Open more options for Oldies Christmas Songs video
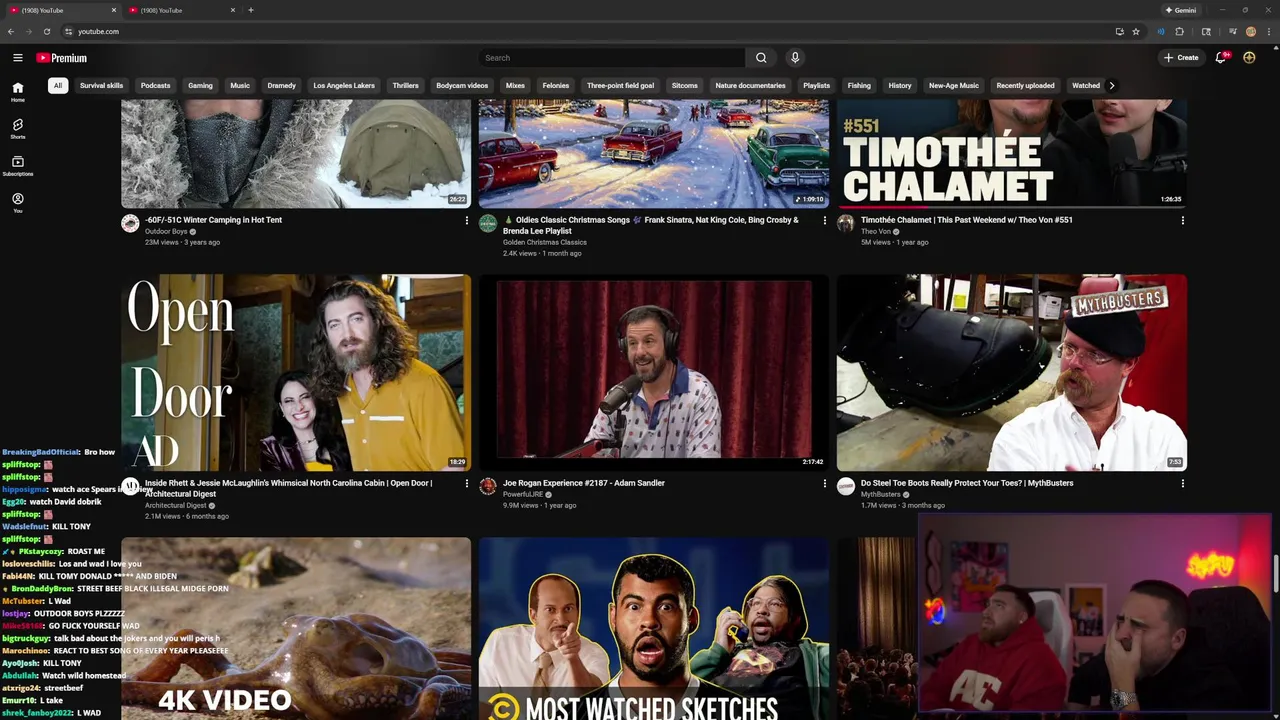This screenshot has width=1280, height=720. (824, 220)
